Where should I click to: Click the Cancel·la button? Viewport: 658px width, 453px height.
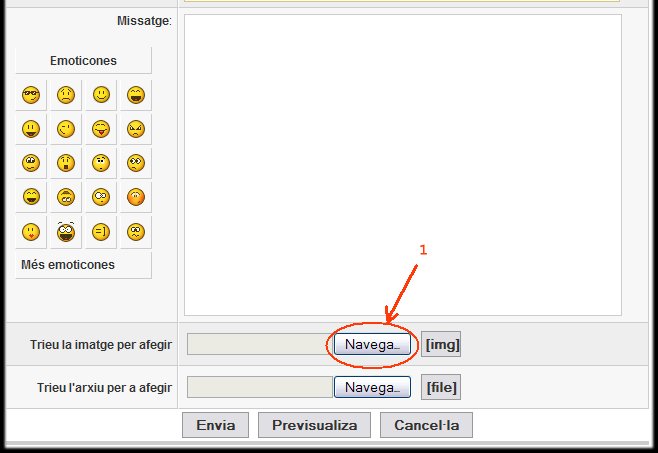coord(426,425)
